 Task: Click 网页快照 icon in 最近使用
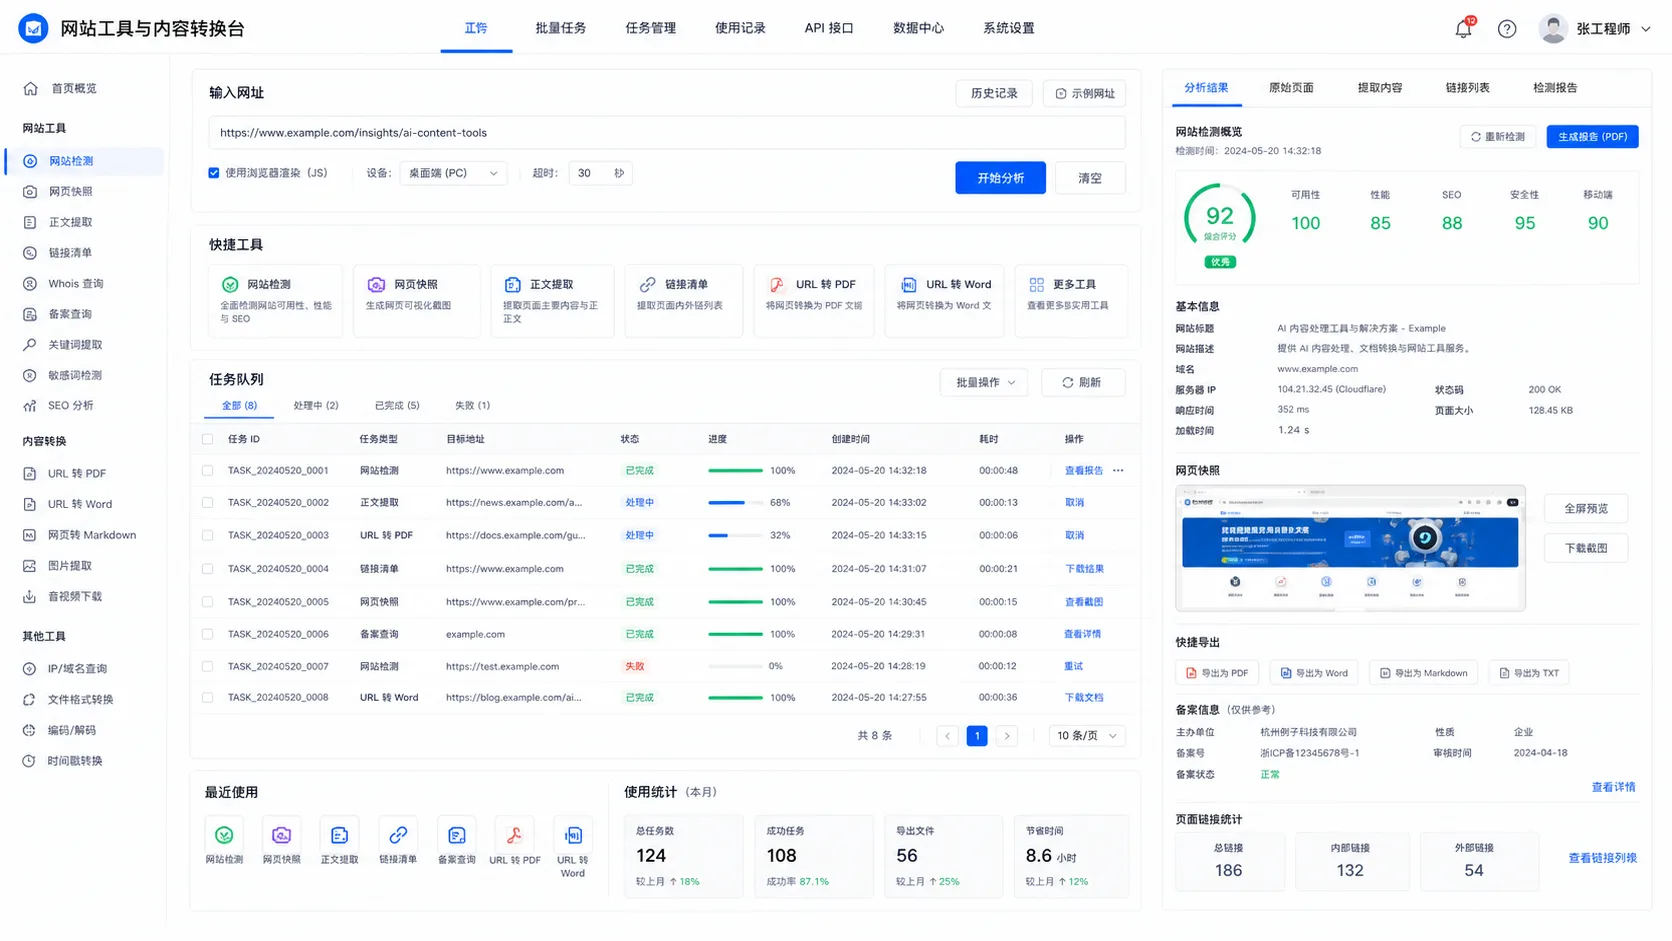click(x=282, y=835)
